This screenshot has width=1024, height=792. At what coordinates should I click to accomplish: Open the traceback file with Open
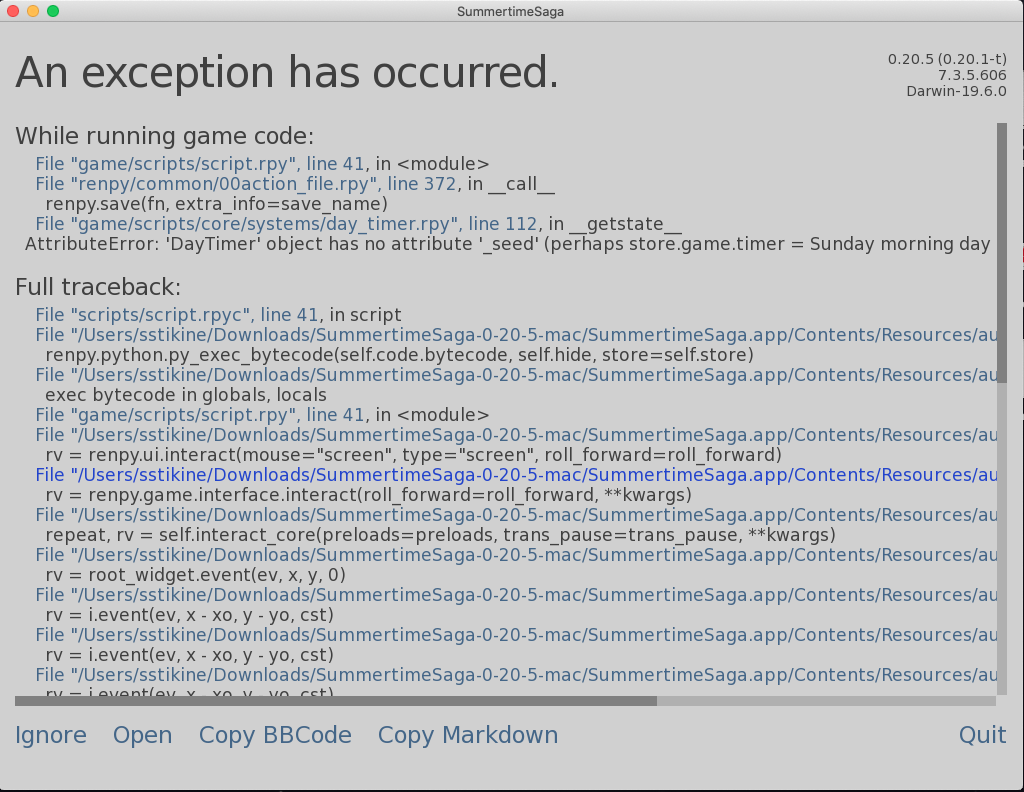point(142,735)
